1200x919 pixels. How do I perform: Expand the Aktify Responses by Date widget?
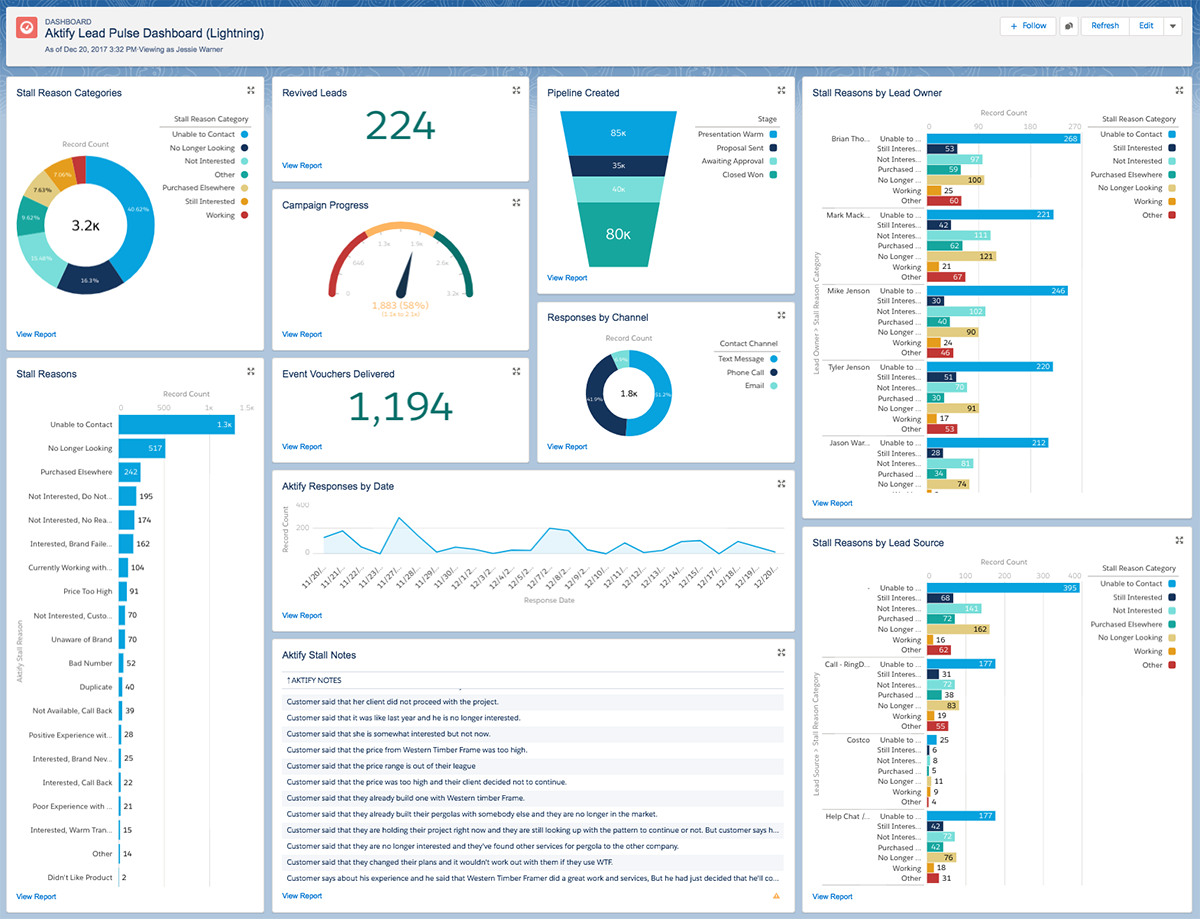click(781, 484)
